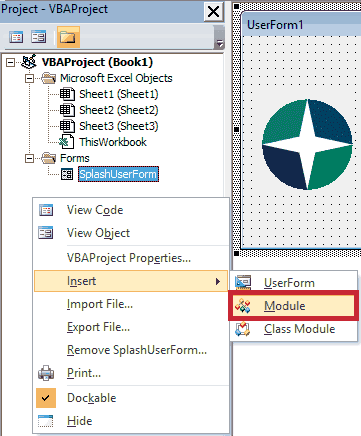Click the Insert submenu arrow
Screen dimensions: 361x436
[x=218, y=281]
